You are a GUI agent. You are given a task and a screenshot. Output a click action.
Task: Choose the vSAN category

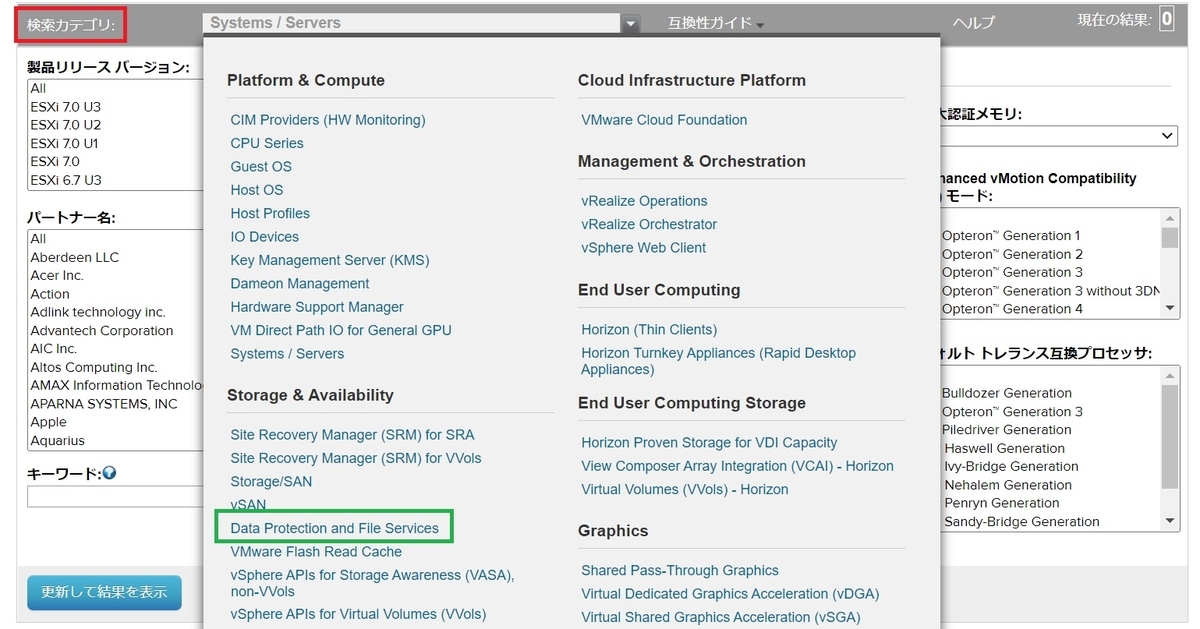tap(249, 505)
